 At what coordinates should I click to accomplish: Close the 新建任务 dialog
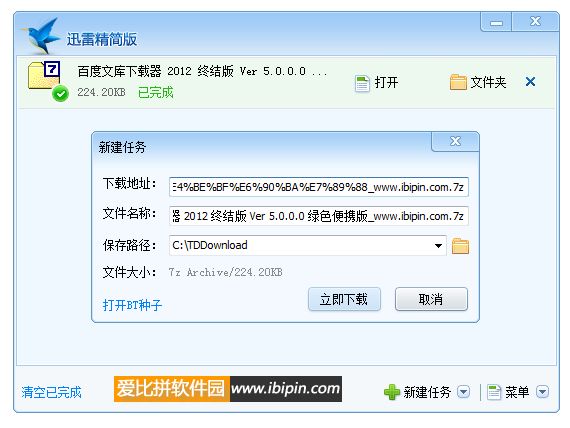click(455, 141)
